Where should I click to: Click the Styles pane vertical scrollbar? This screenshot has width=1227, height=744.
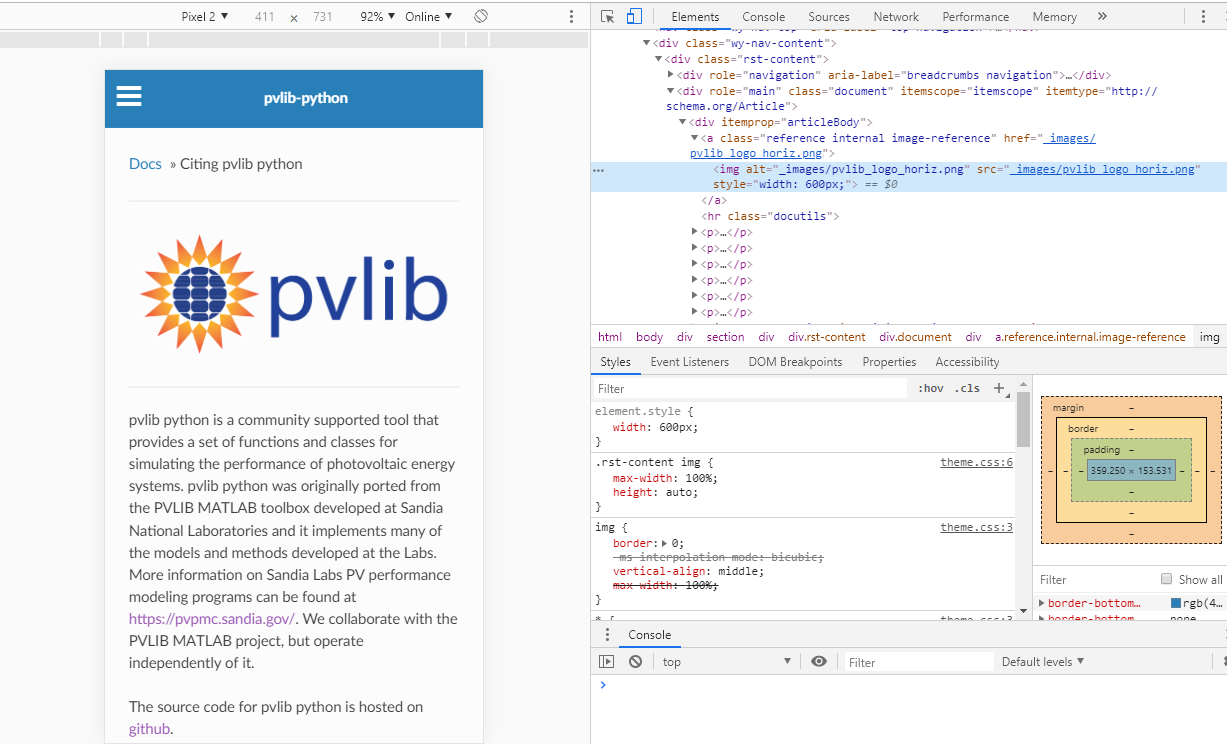point(1023,418)
